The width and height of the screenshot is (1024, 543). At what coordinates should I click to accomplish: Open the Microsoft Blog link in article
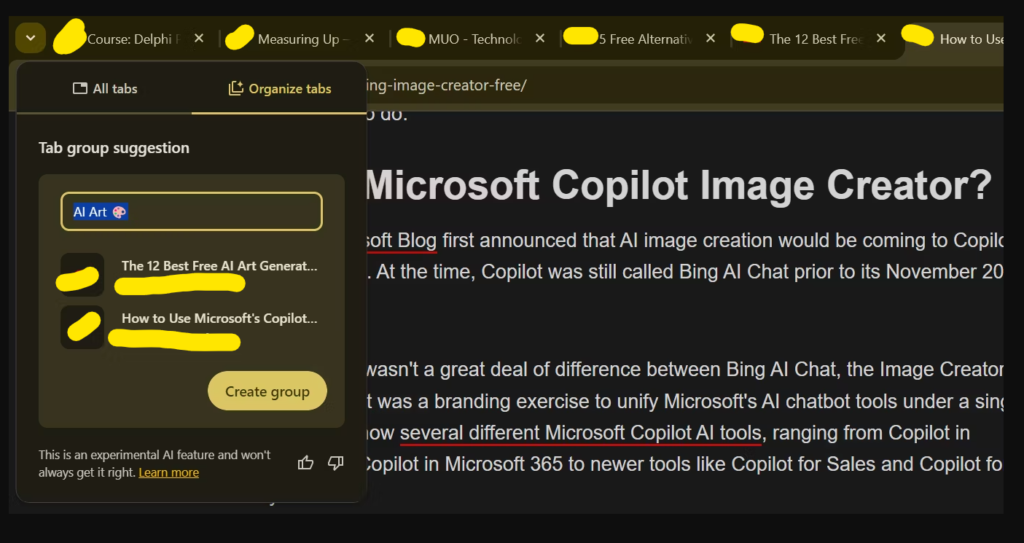pos(401,240)
